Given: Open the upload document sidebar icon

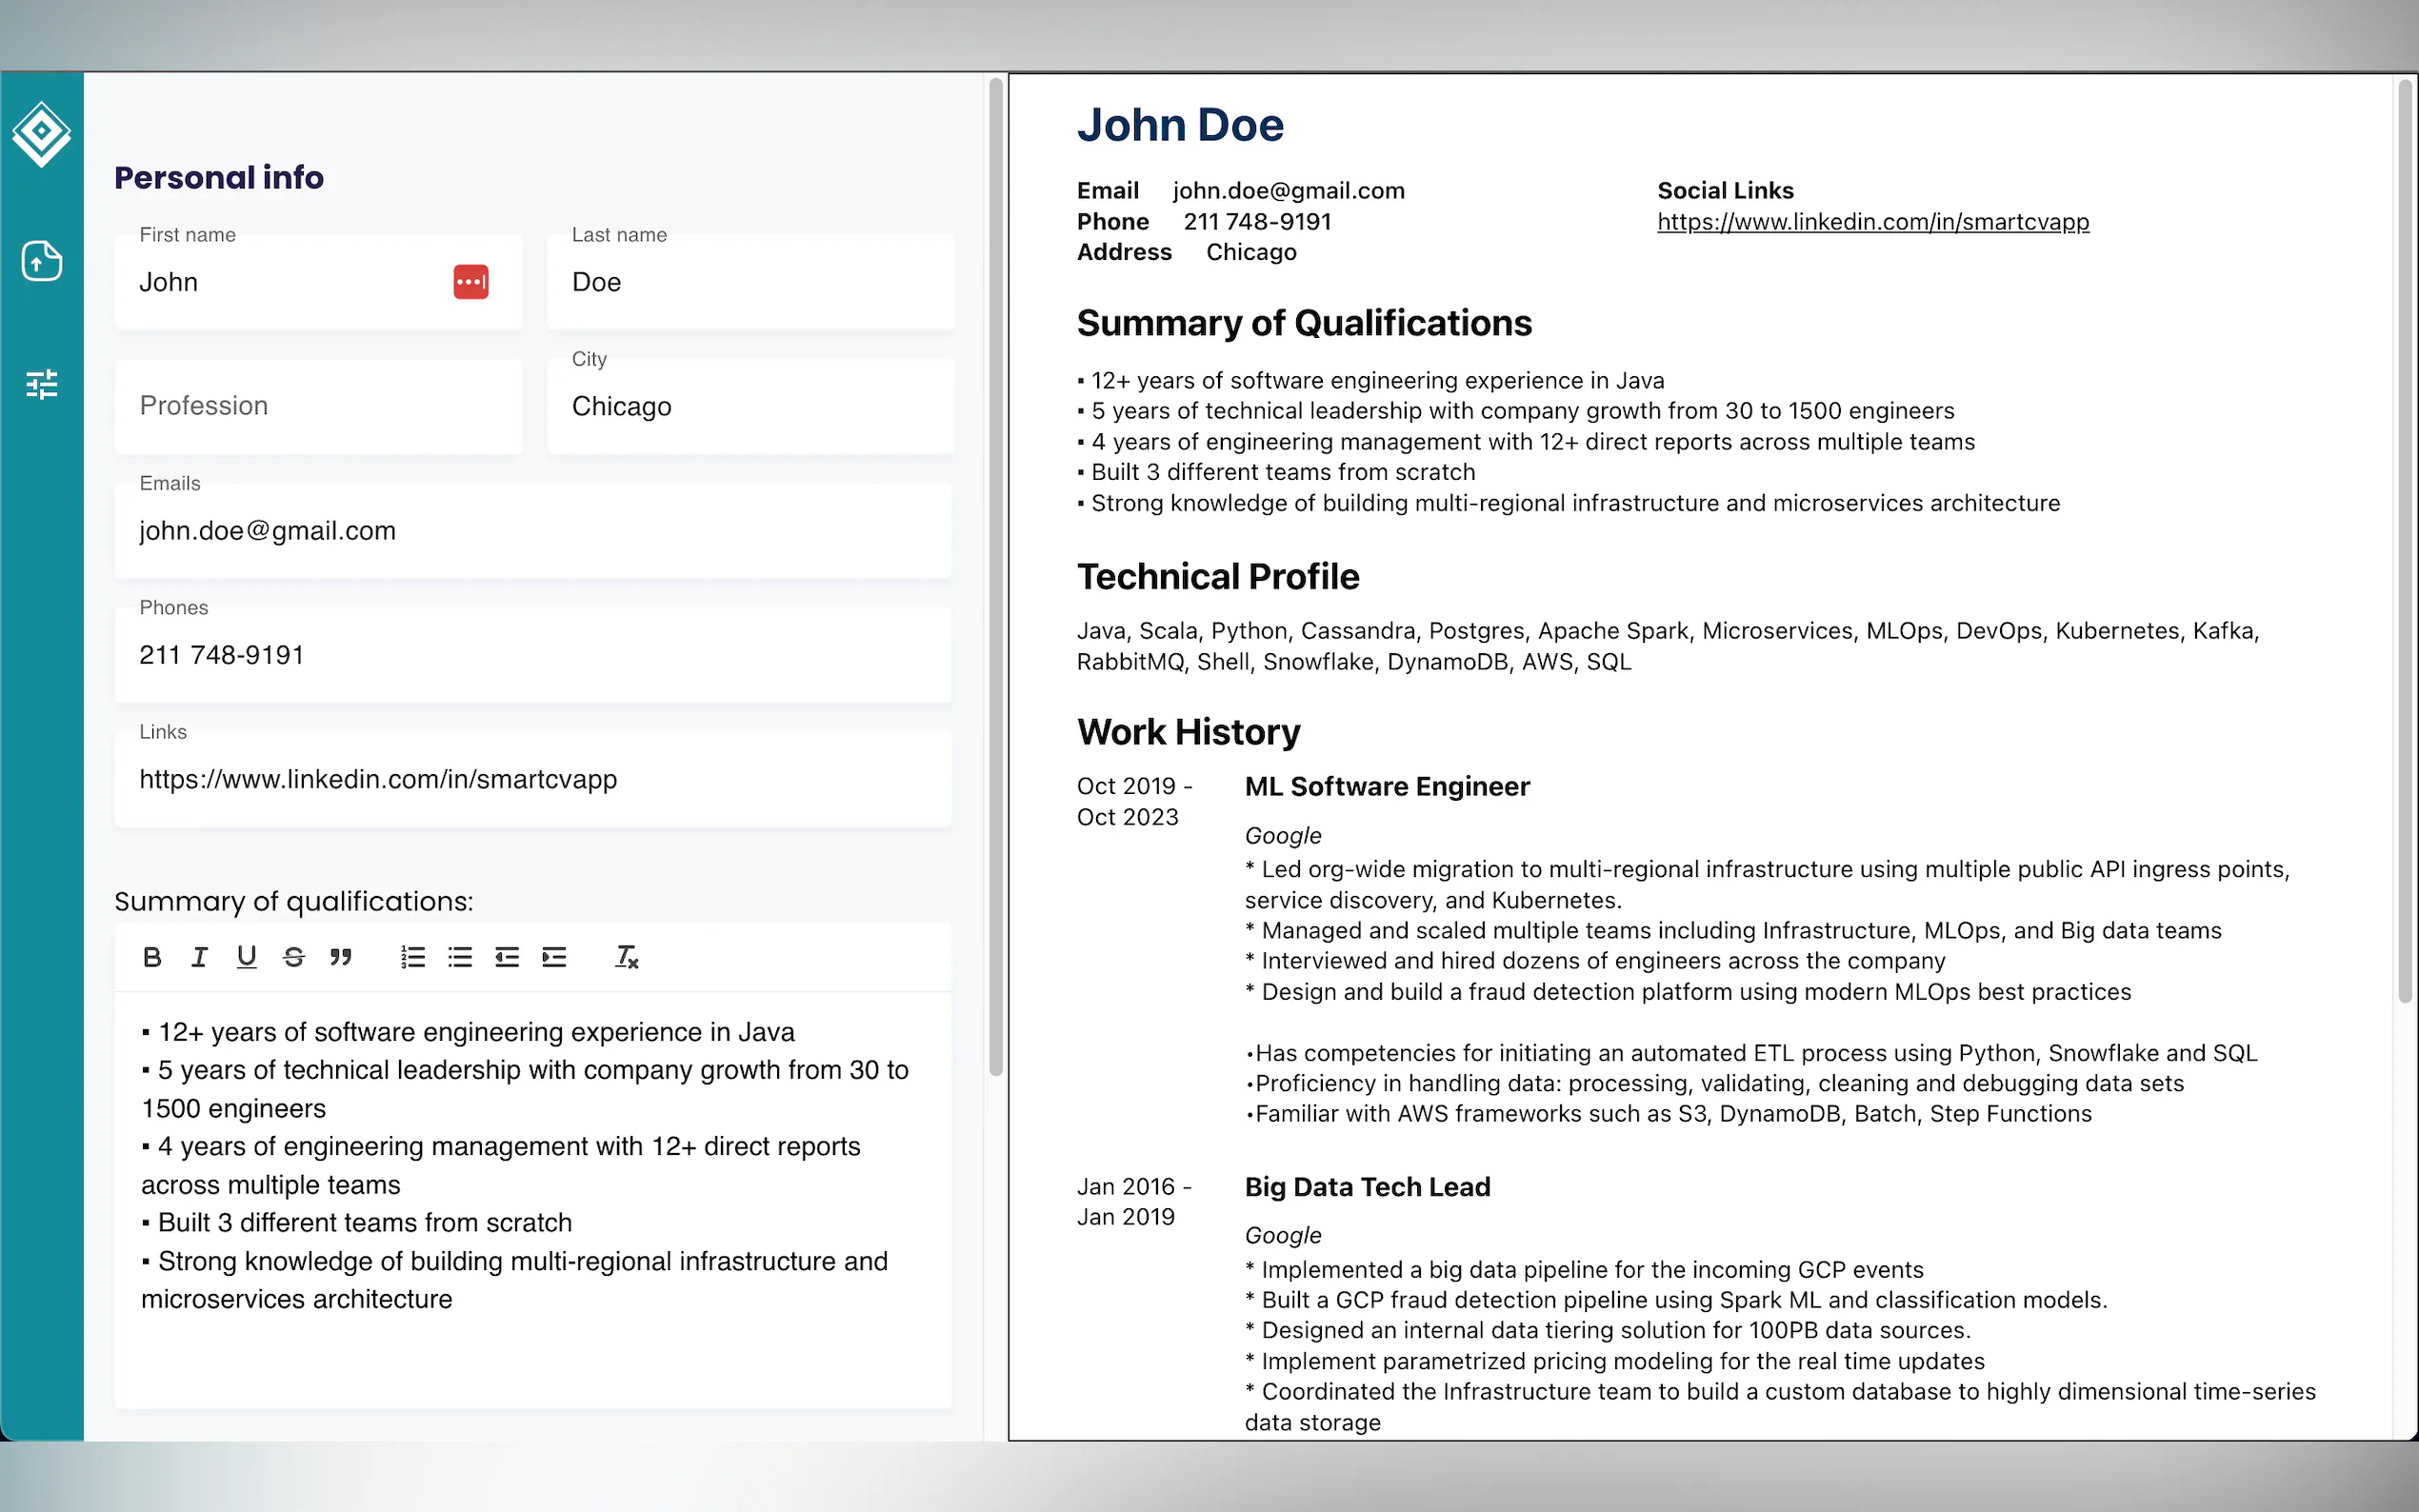Looking at the screenshot, I should [41, 261].
